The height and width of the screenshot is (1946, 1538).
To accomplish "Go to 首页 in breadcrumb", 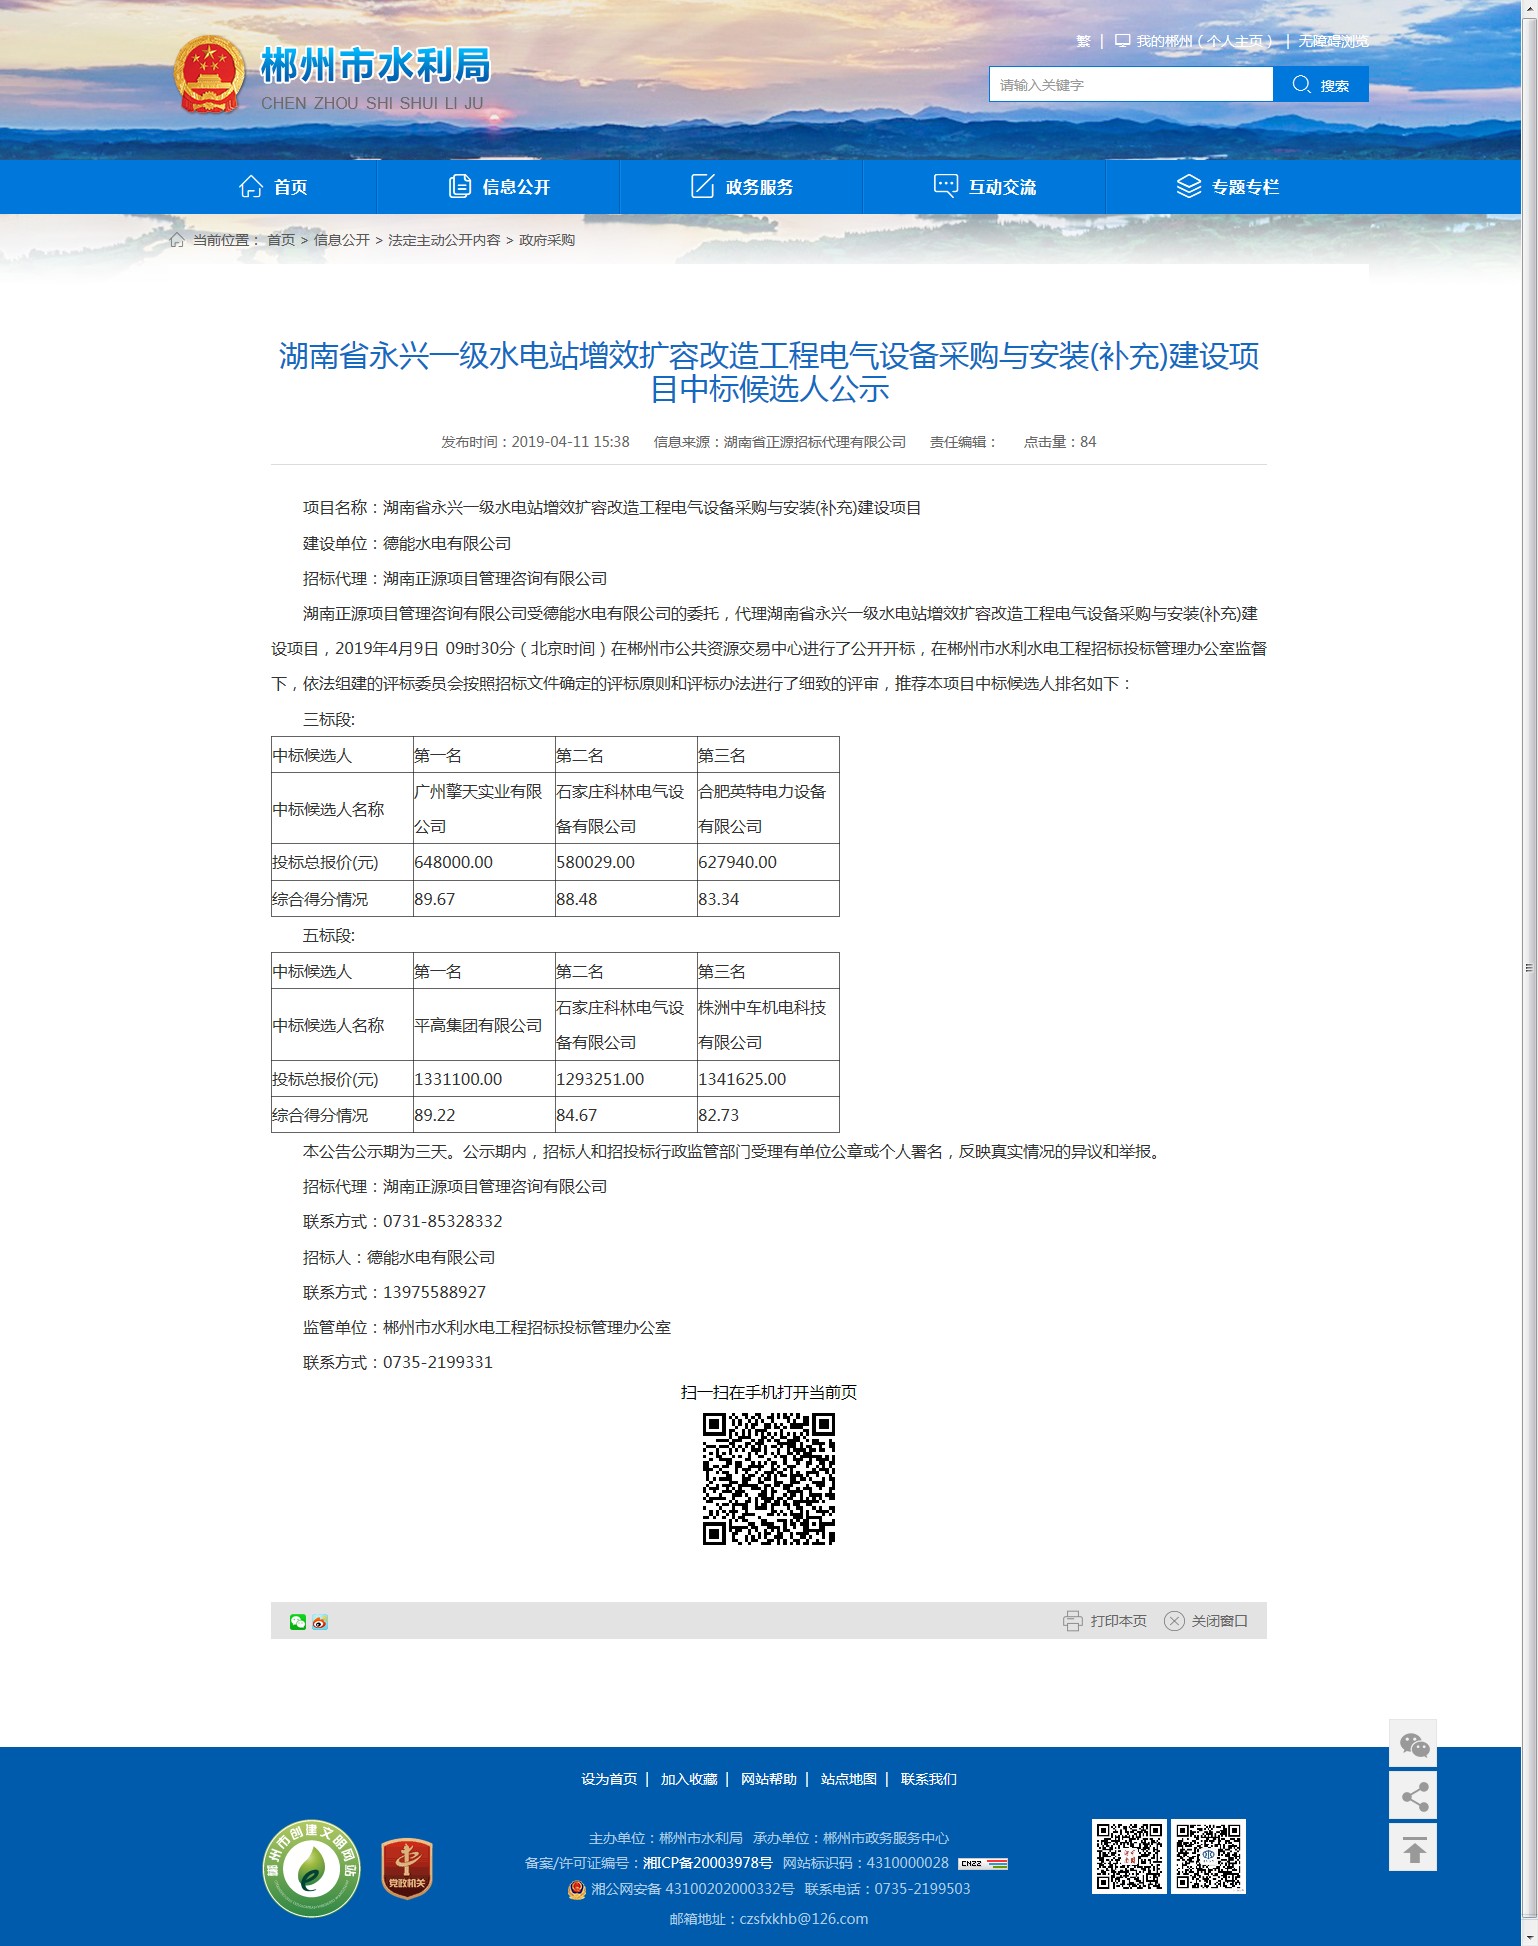I will pos(281,240).
